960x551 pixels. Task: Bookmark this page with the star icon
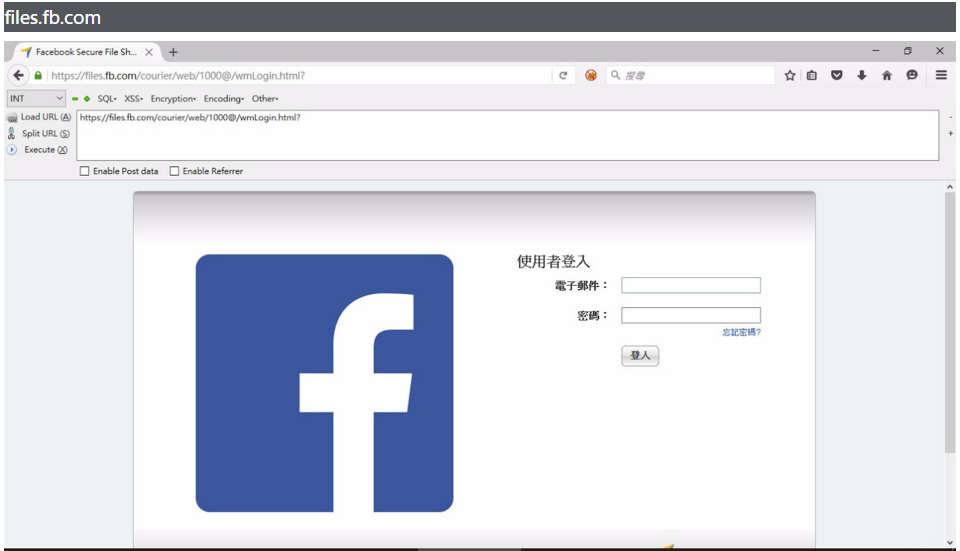point(790,75)
